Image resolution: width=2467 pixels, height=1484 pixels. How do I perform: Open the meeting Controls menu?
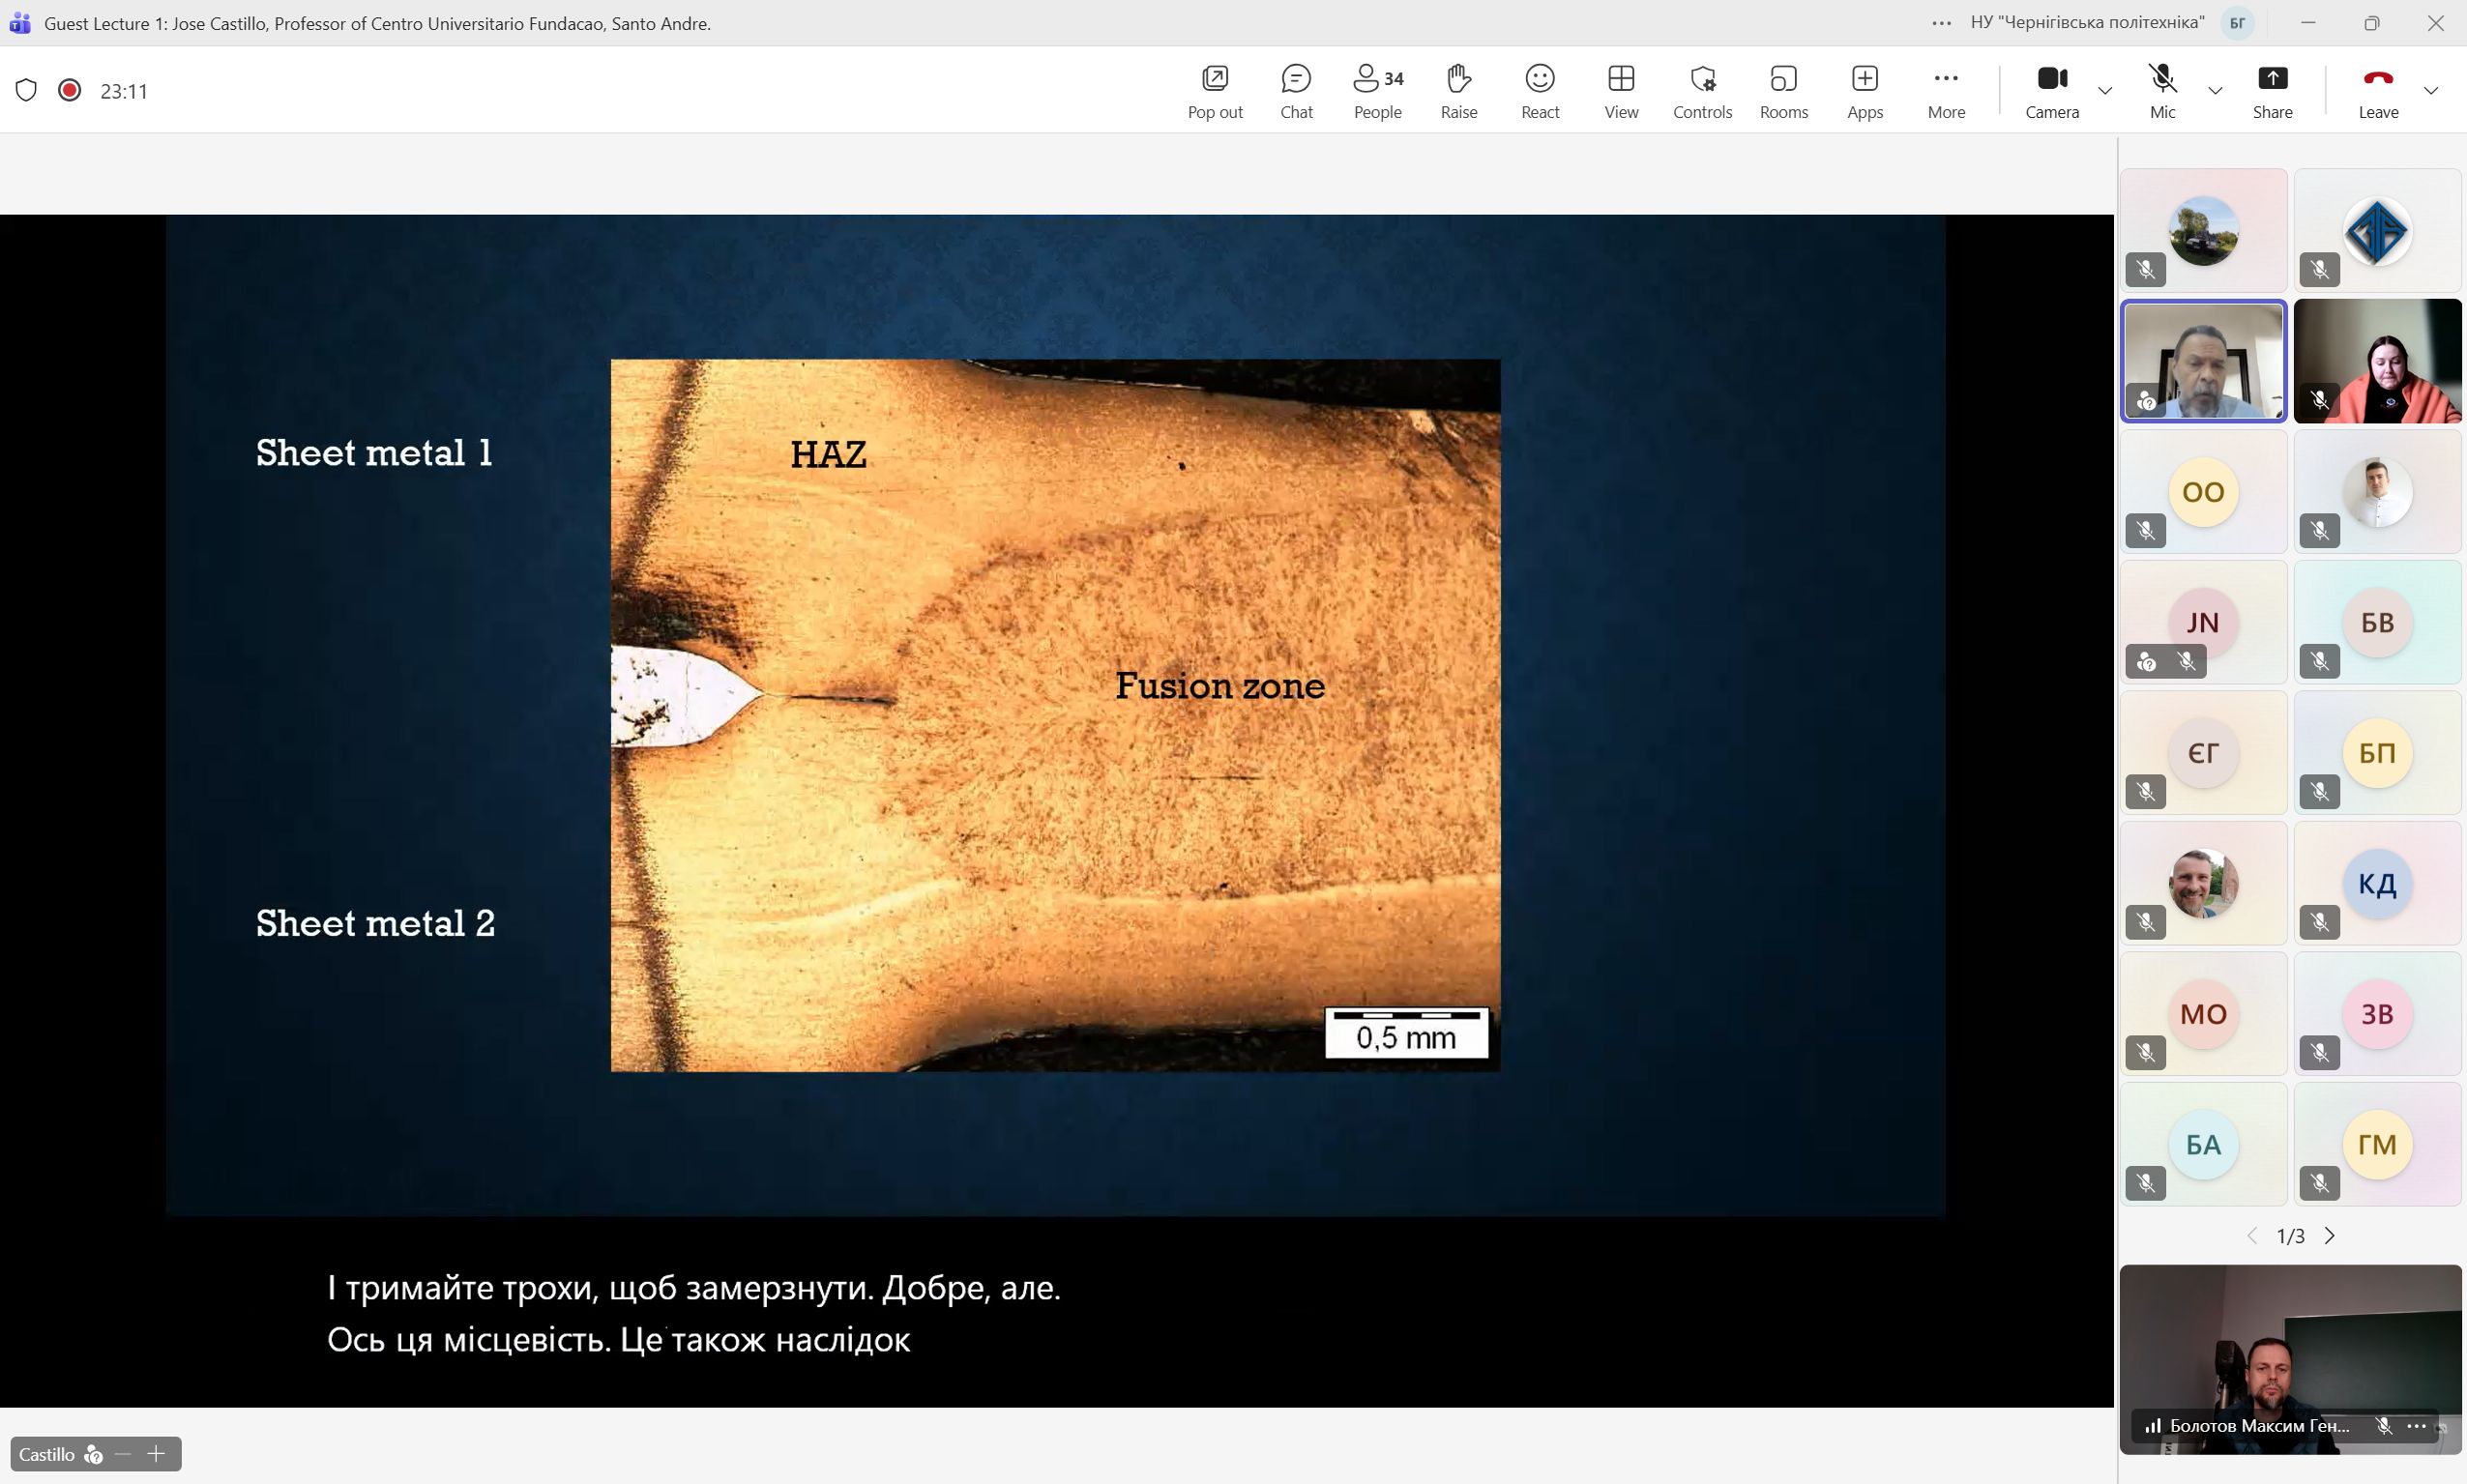click(1702, 91)
